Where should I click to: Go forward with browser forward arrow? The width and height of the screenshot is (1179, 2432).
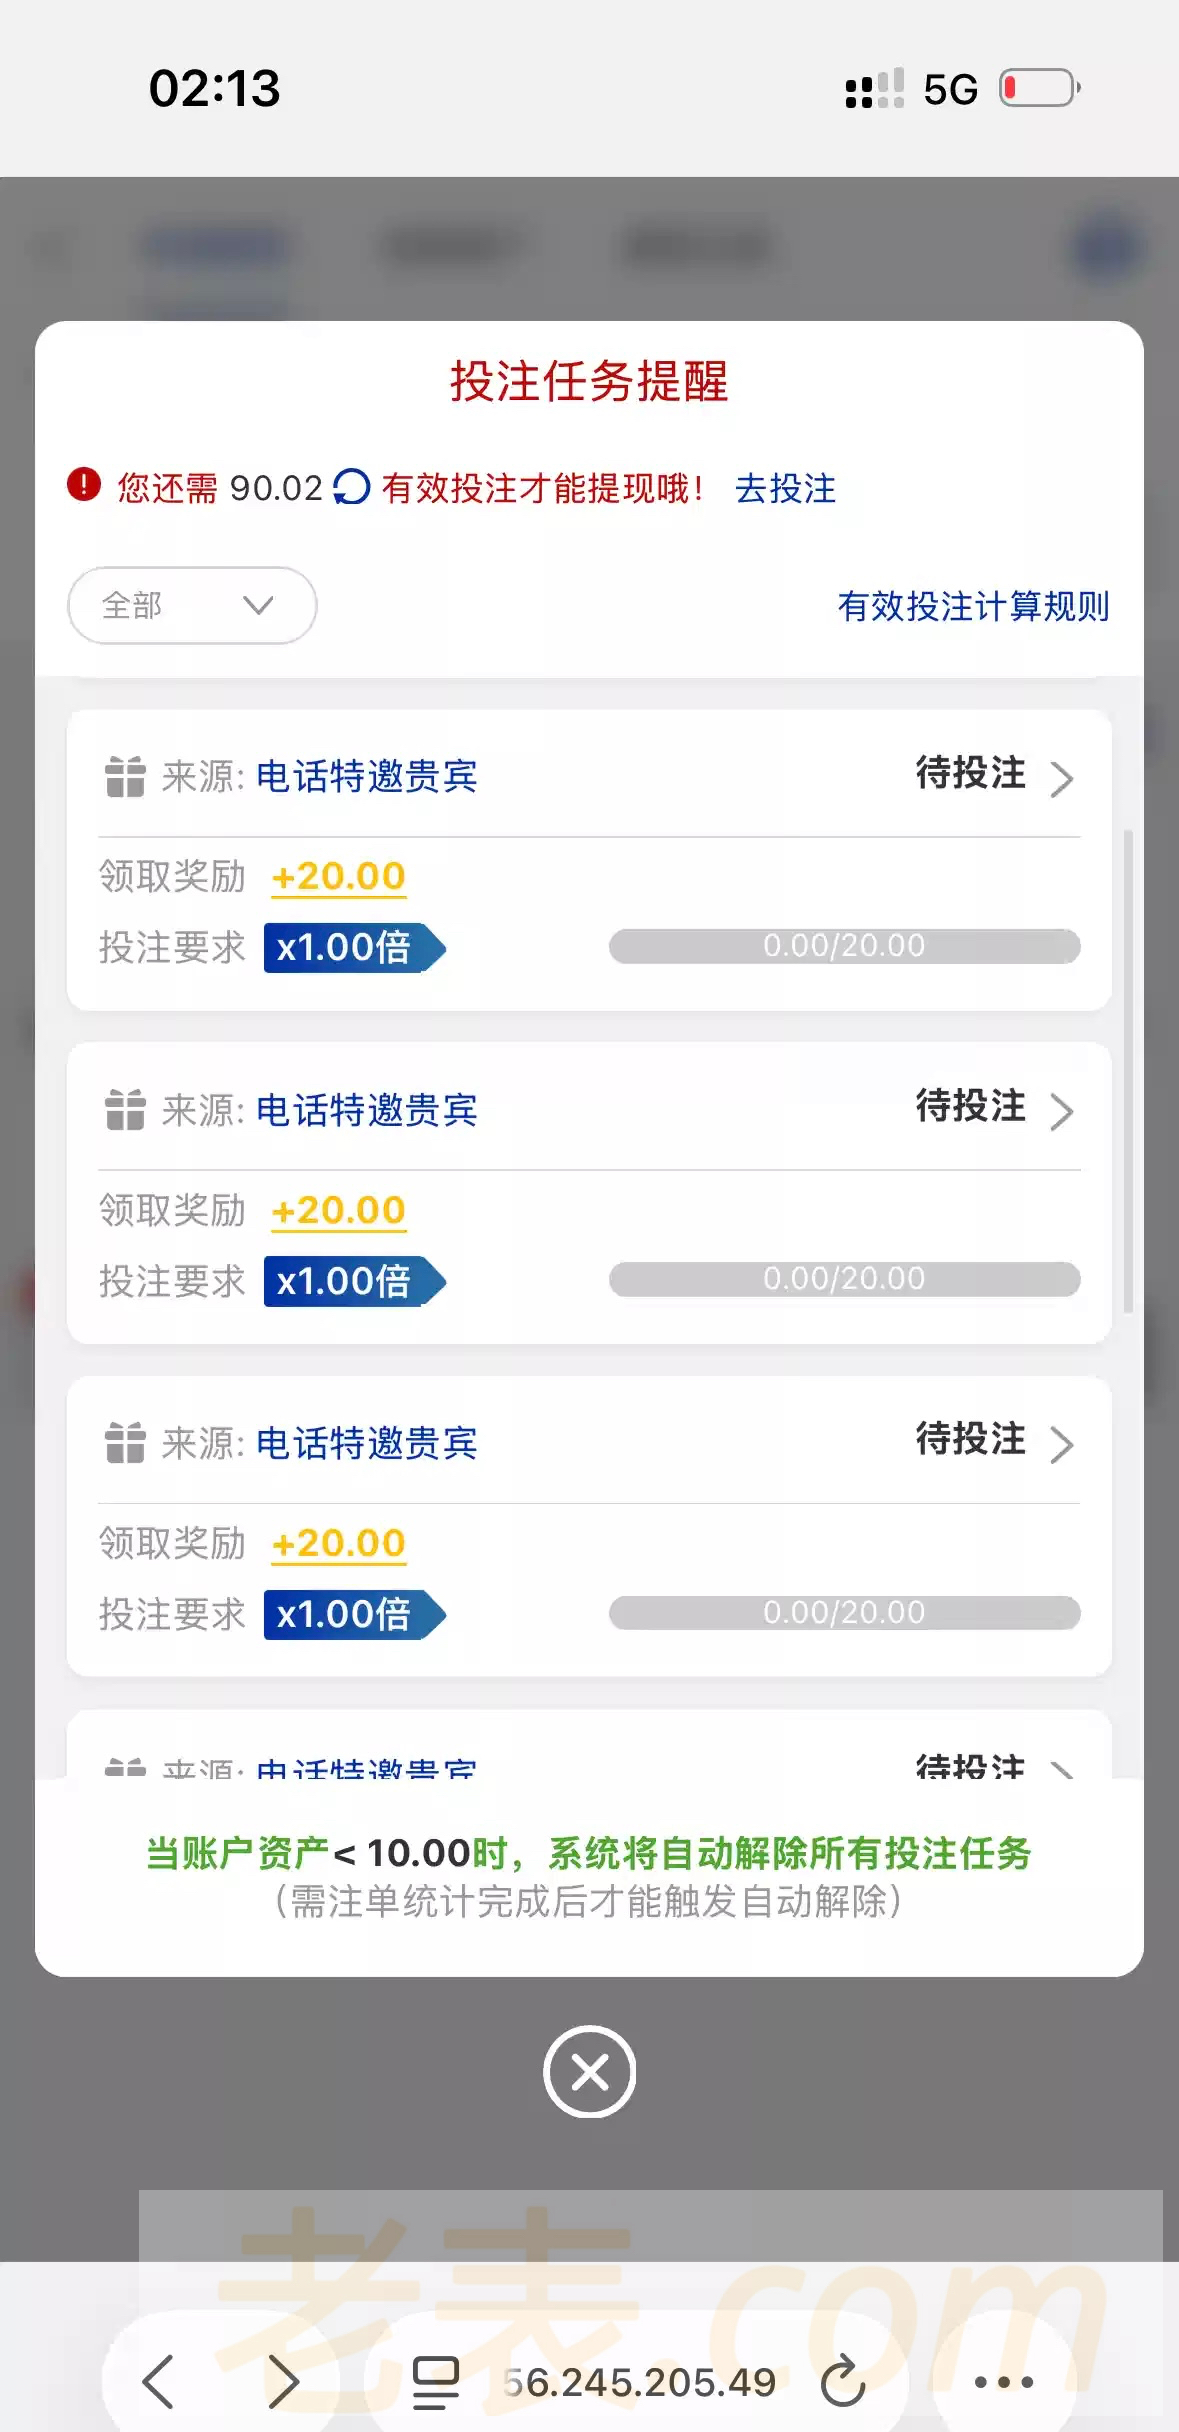pyautogui.click(x=283, y=2381)
